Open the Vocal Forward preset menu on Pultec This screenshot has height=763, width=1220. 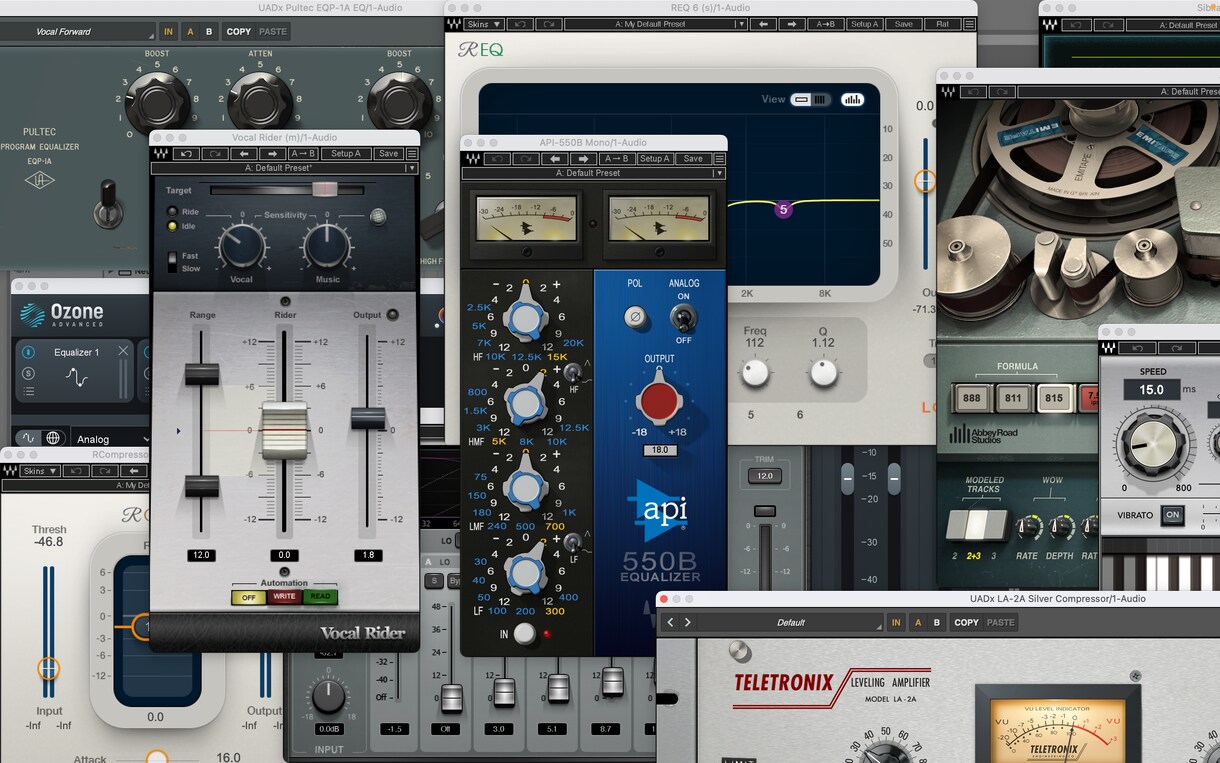click(x=78, y=32)
